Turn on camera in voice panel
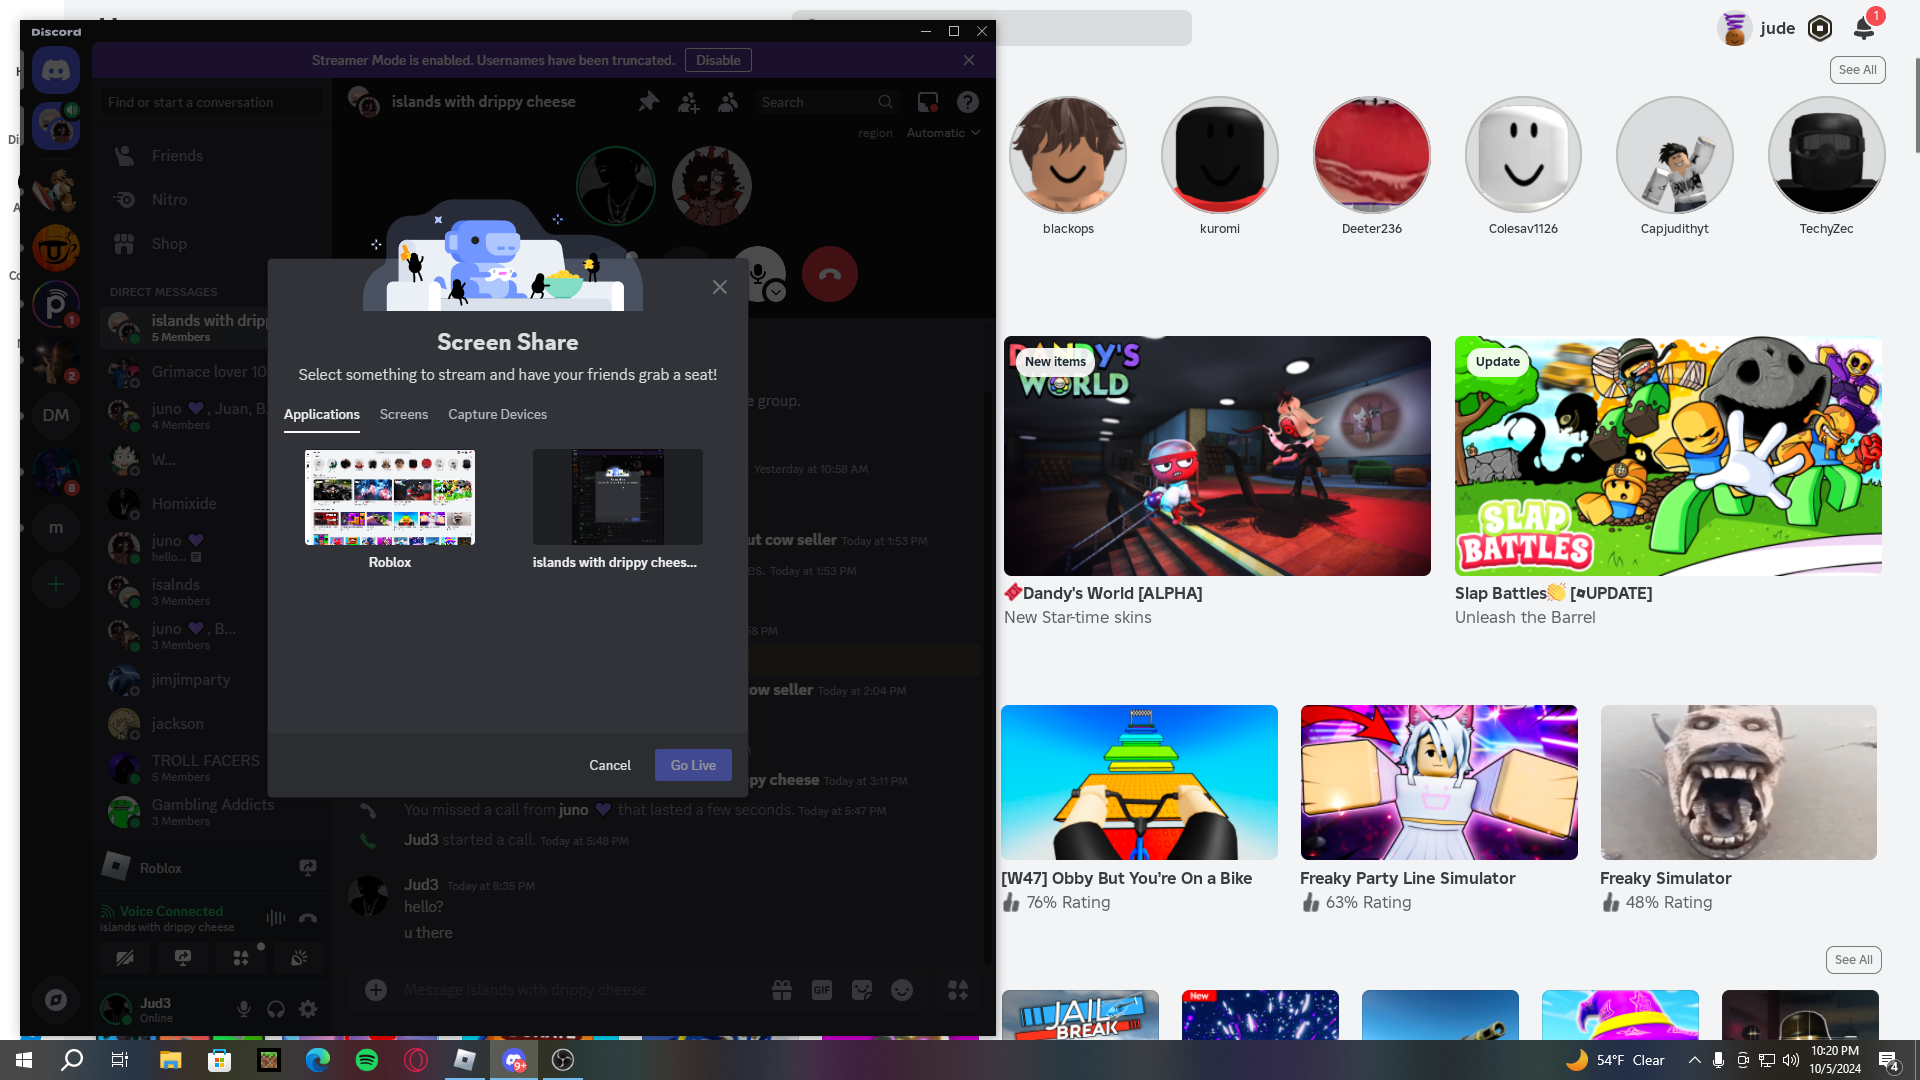The height and width of the screenshot is (1080, 1920). click(125, 958)
